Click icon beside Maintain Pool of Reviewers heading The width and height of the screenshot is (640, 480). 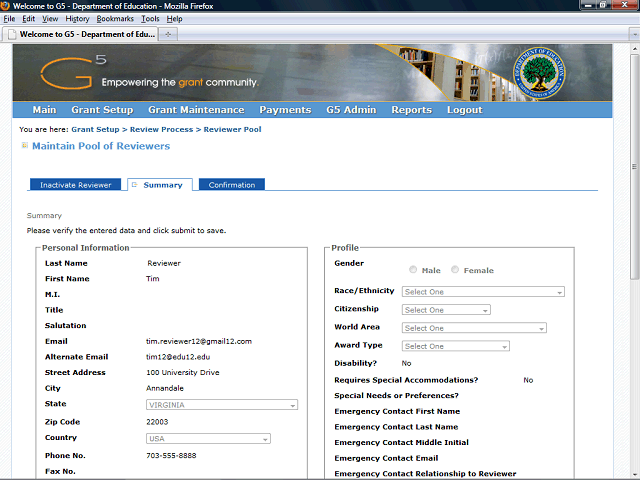[x=25, y=145]
